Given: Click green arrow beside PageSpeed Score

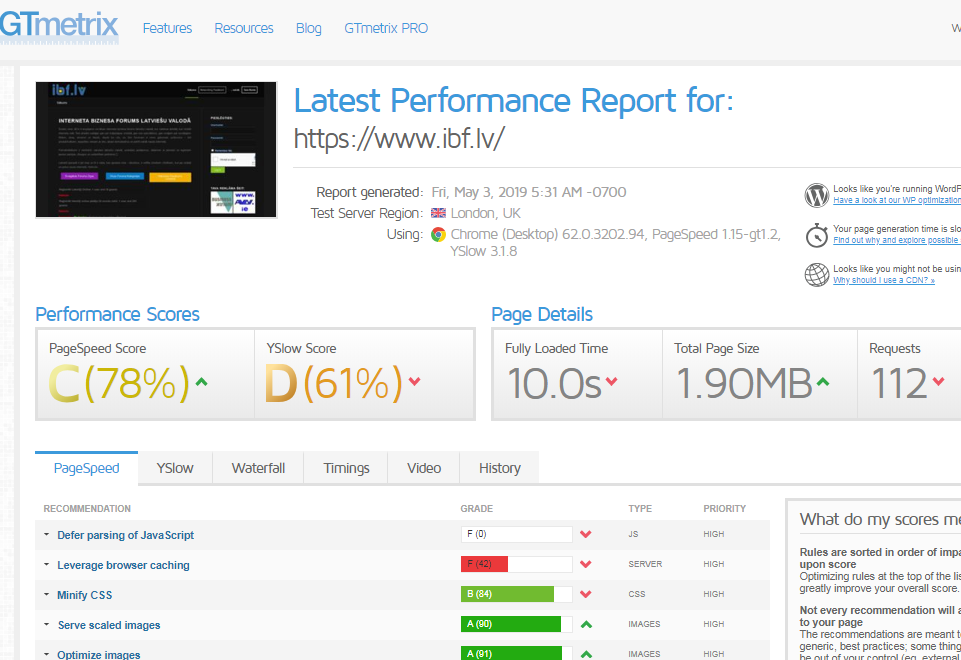Looking at the screenshot, I should 202,381.
